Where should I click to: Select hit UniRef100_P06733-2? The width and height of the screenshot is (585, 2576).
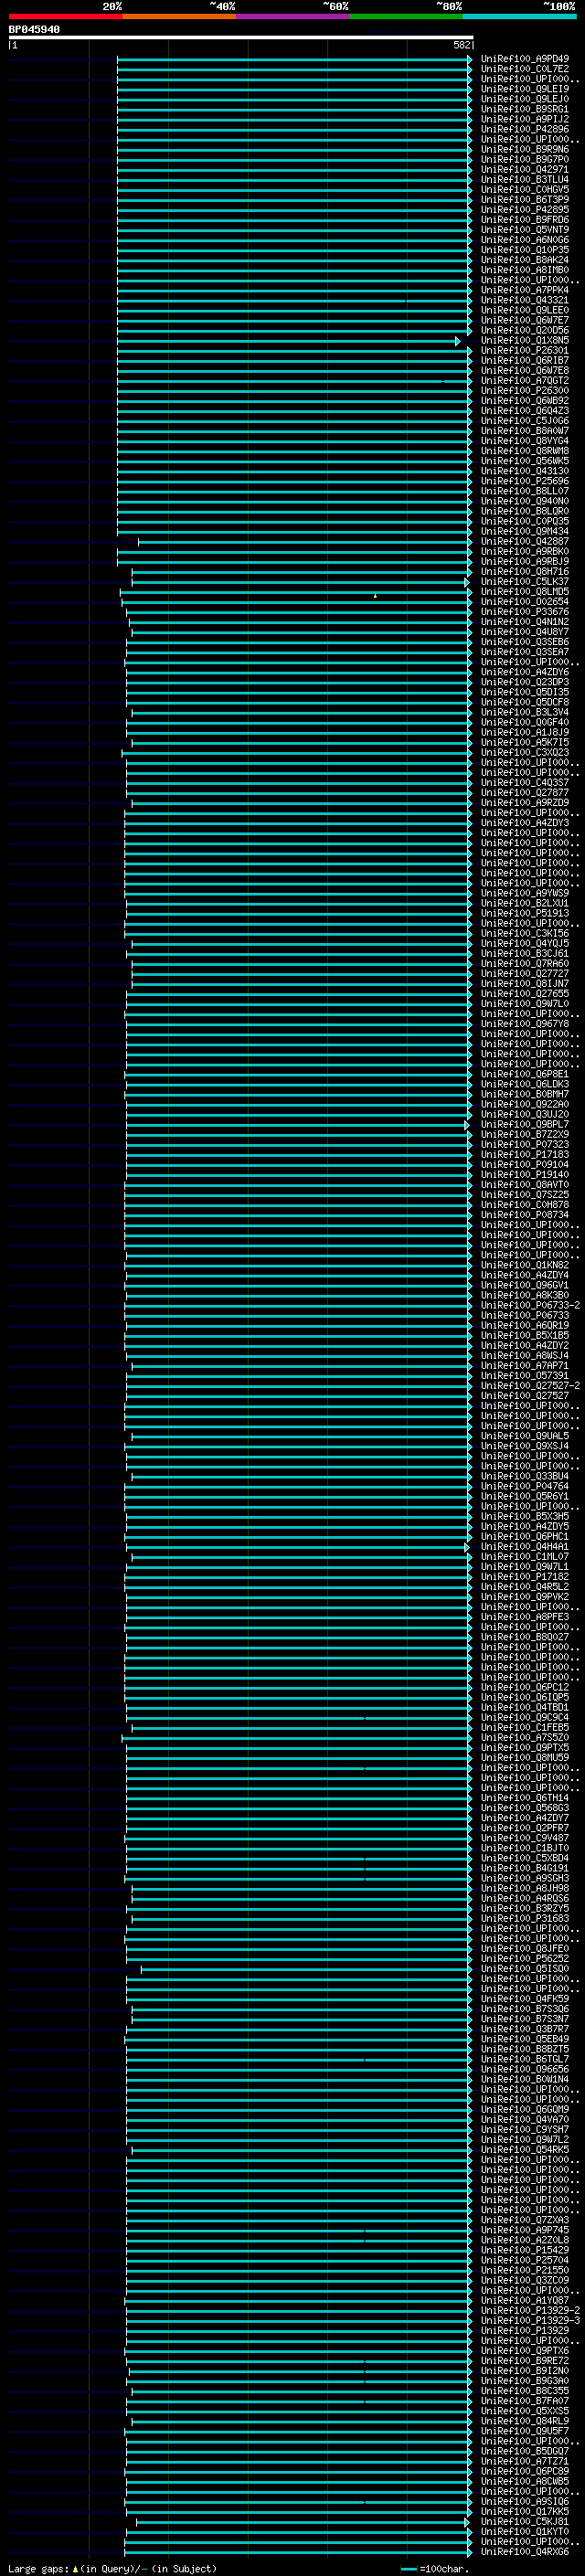[530, 1305]
